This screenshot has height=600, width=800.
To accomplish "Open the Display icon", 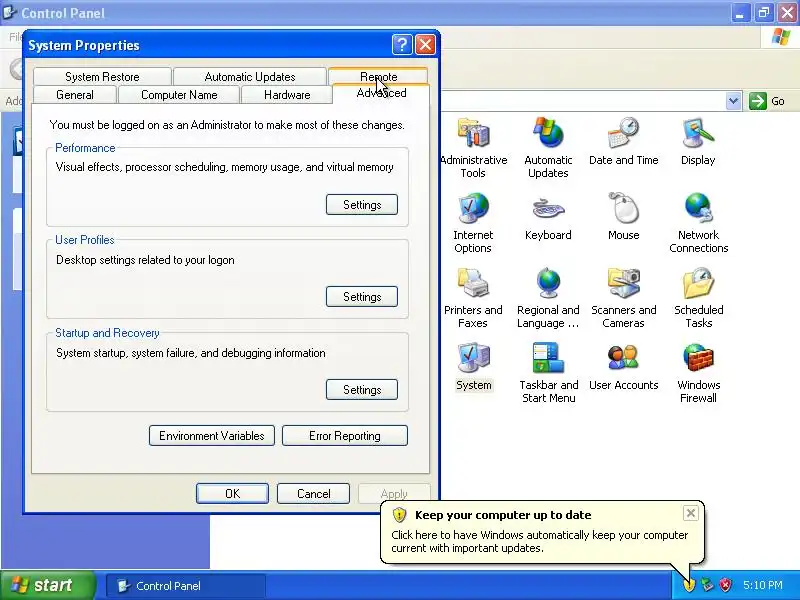I will tap(698, 142).
